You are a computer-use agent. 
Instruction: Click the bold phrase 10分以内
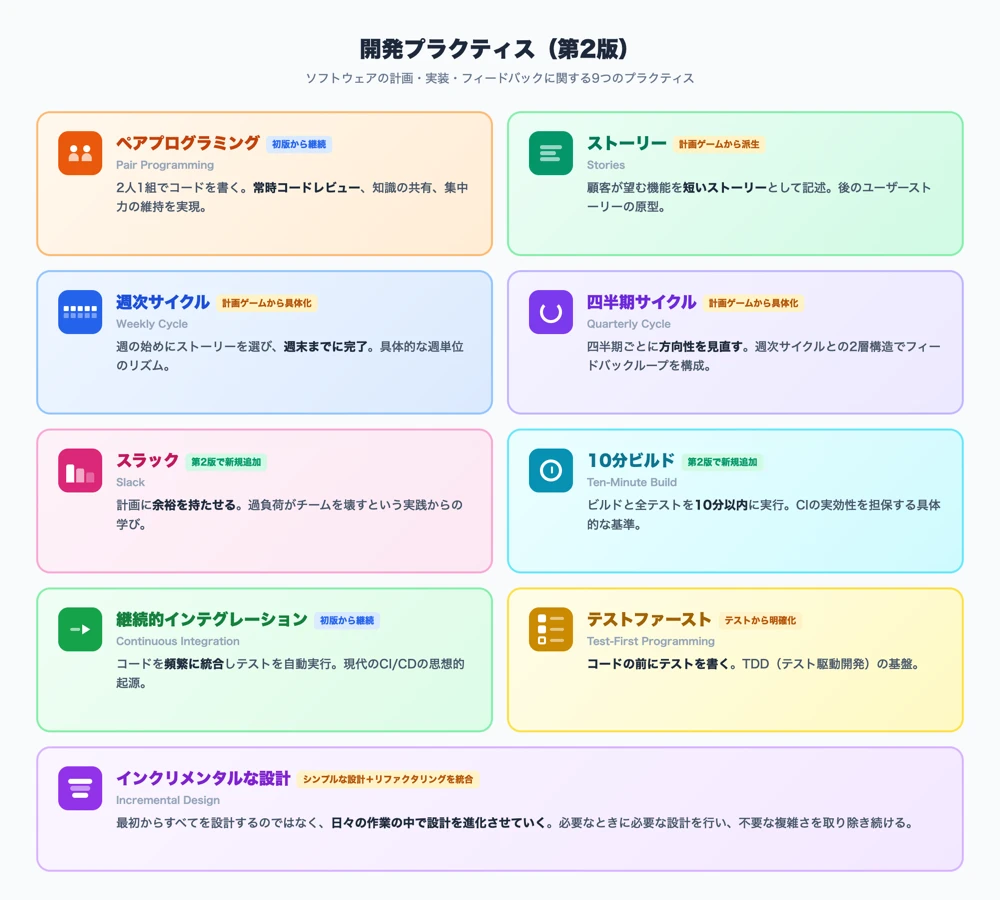(721, 505)
